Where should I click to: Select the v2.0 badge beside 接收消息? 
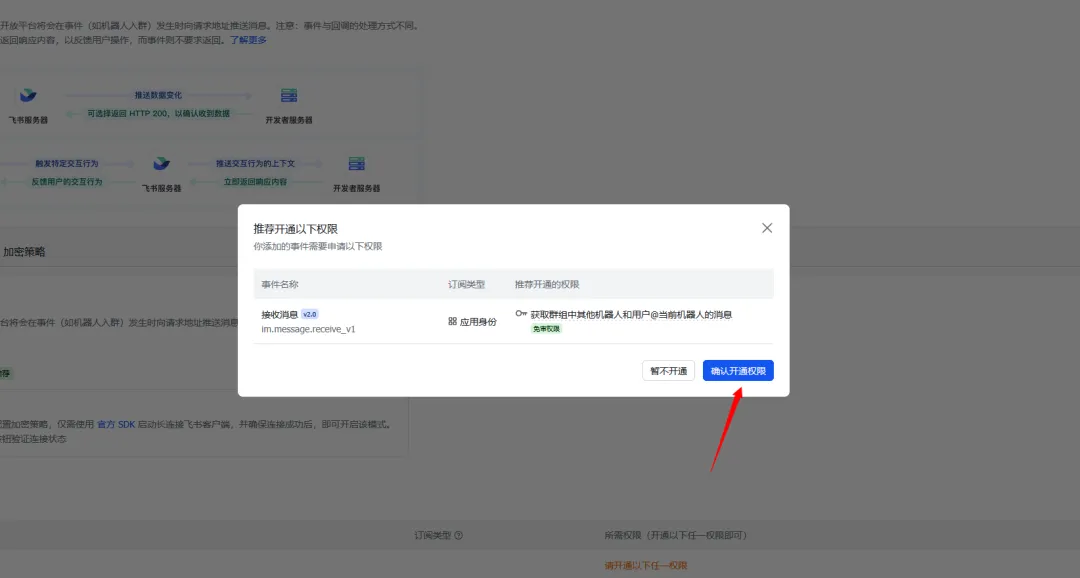point(310,314)
